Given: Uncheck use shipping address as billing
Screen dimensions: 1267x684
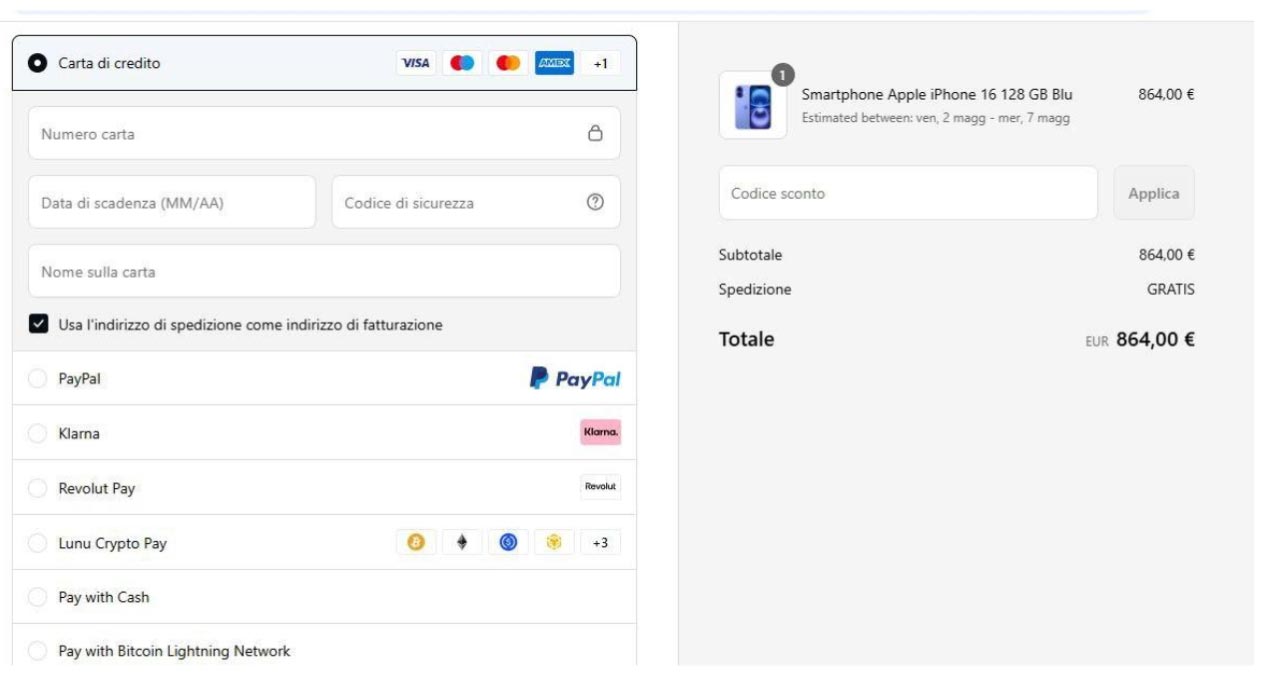Looking at the screenshot, I should tap(38, 325).
